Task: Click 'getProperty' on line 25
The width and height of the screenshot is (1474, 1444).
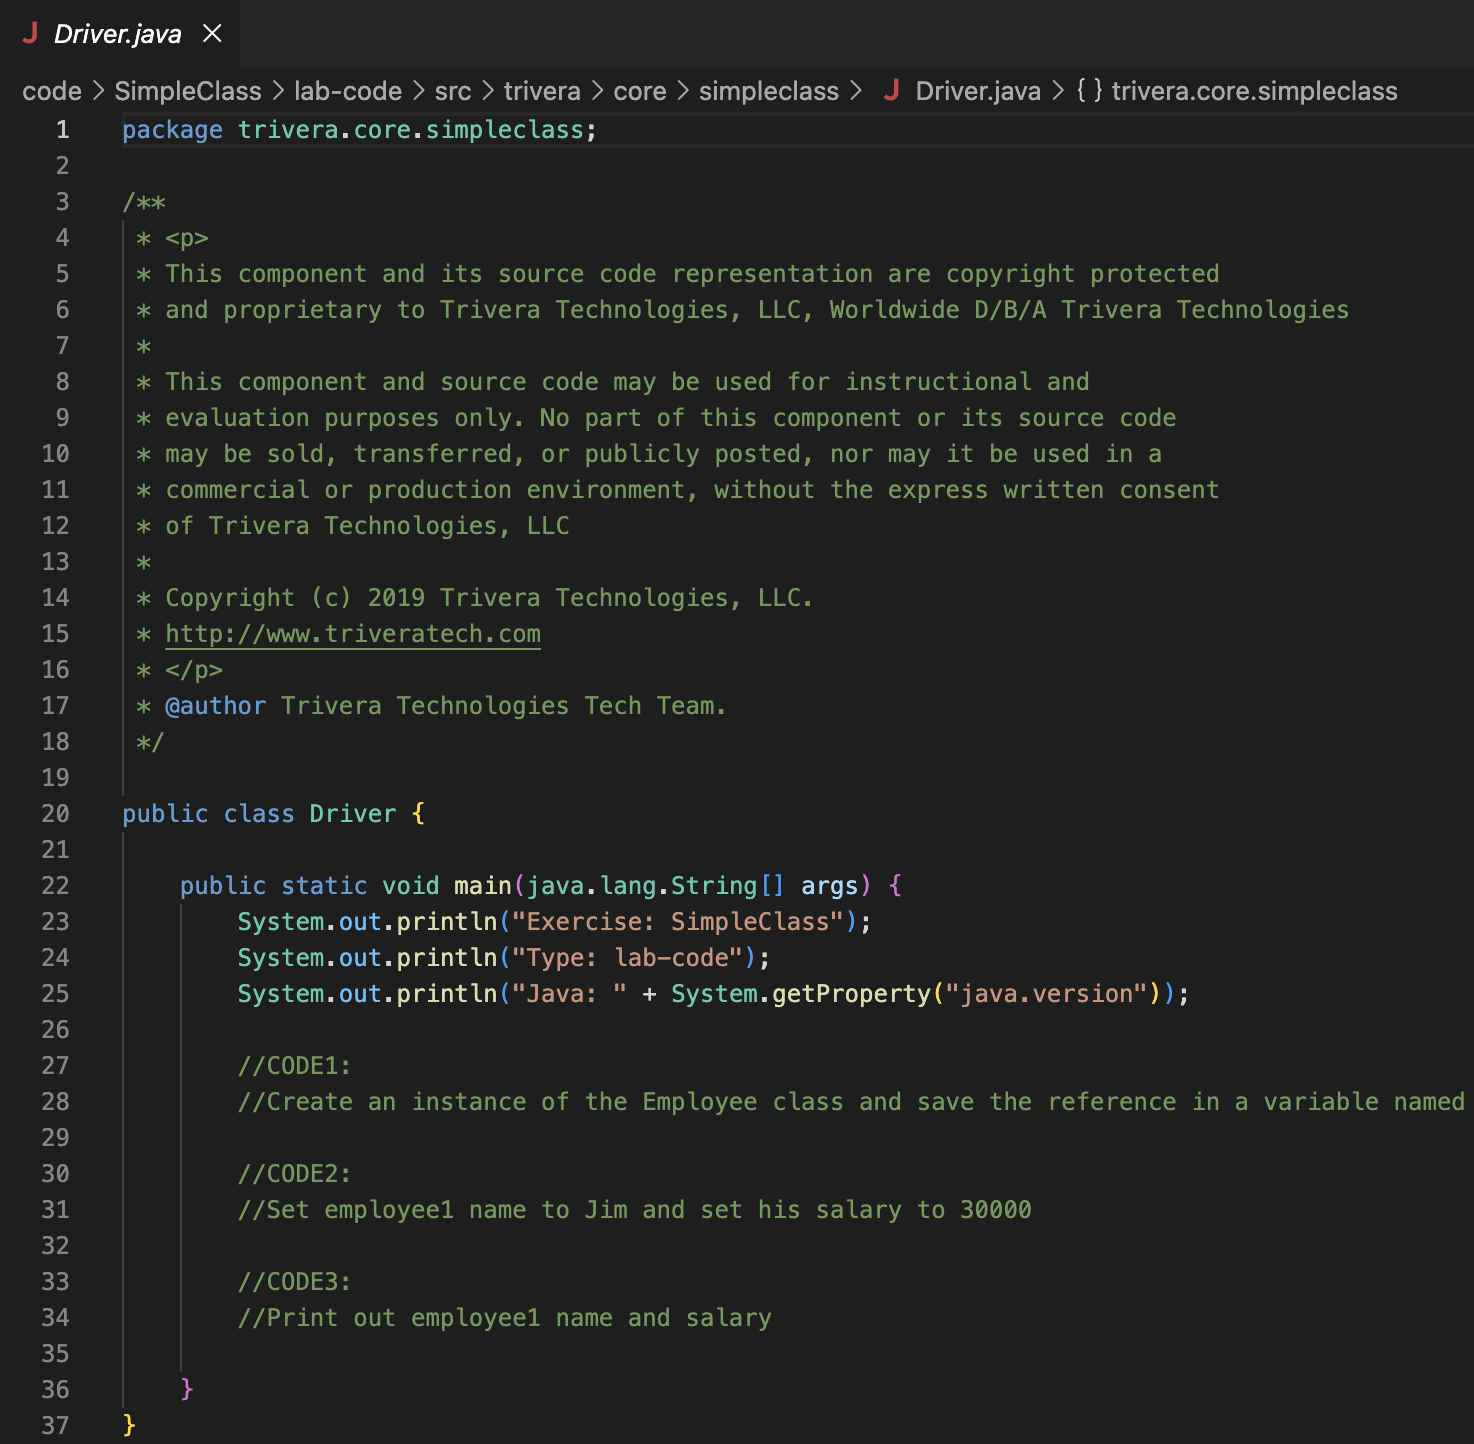Action: (851, 994)
